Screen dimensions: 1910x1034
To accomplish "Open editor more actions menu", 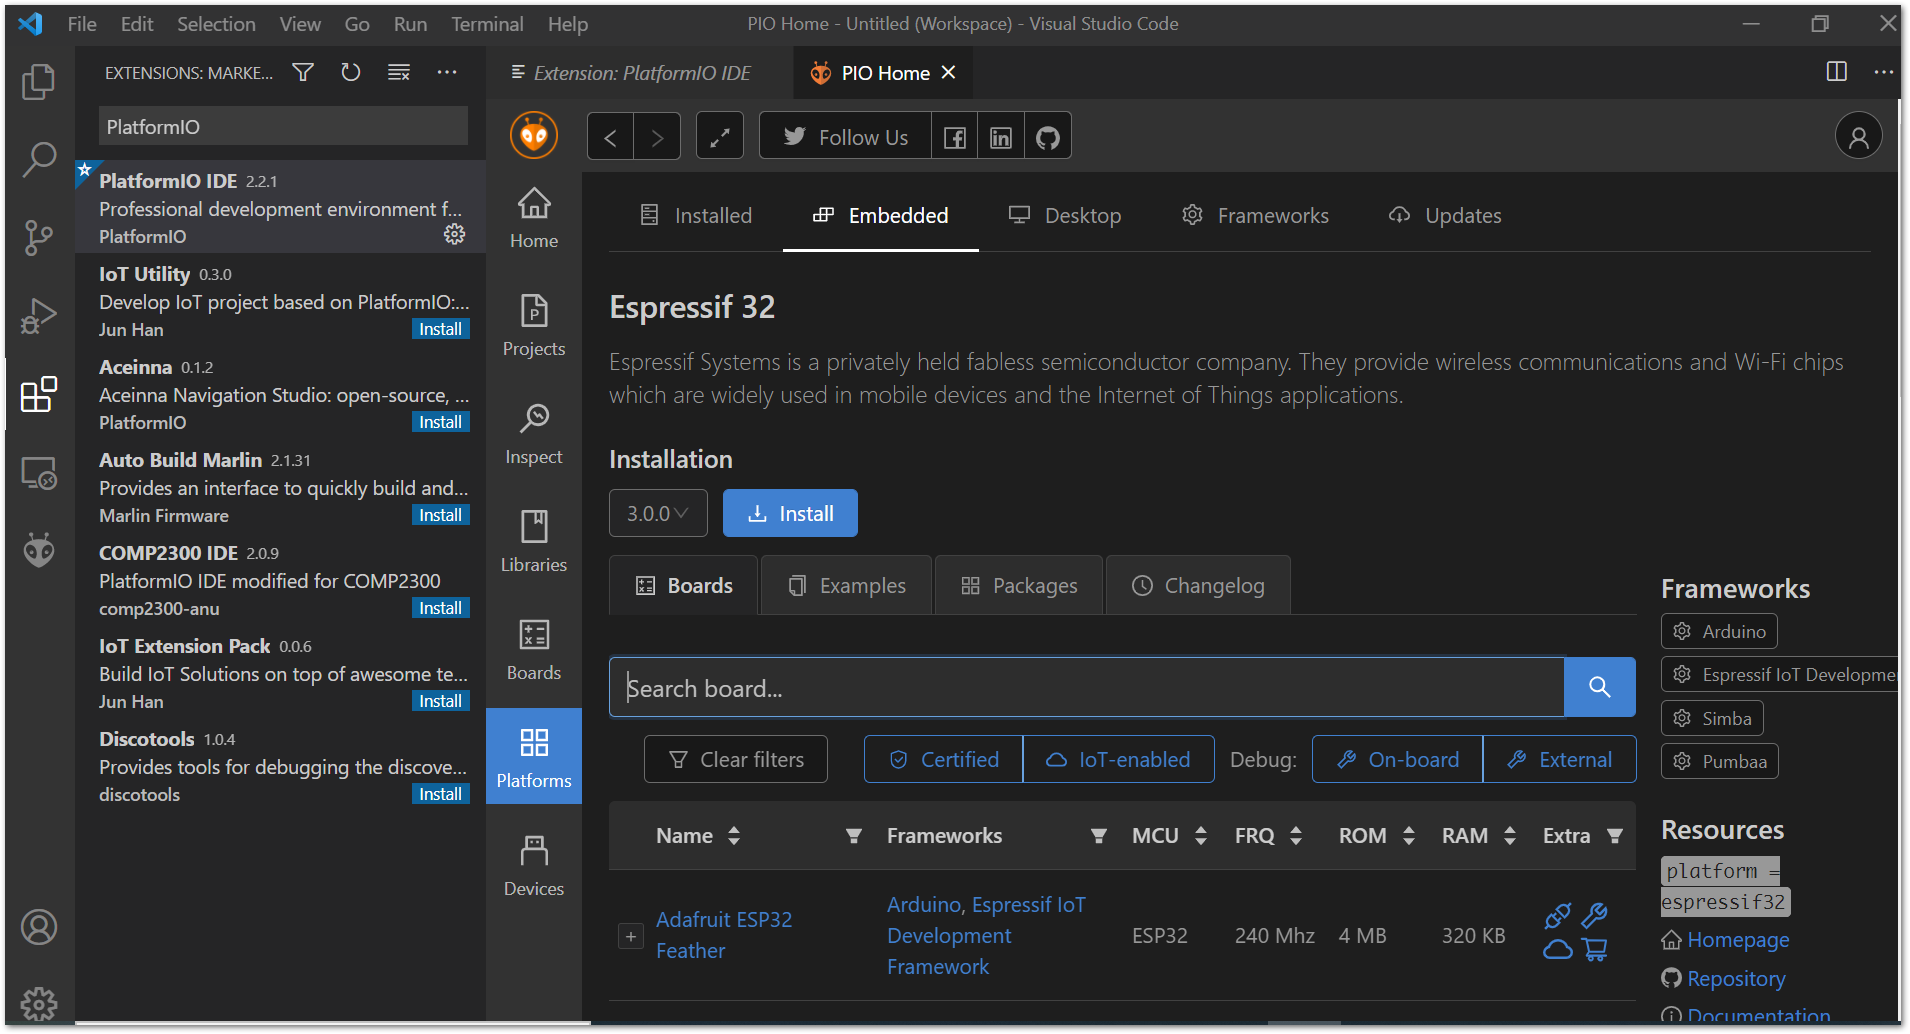I will pyautogui.click(x=1884, y=72).
